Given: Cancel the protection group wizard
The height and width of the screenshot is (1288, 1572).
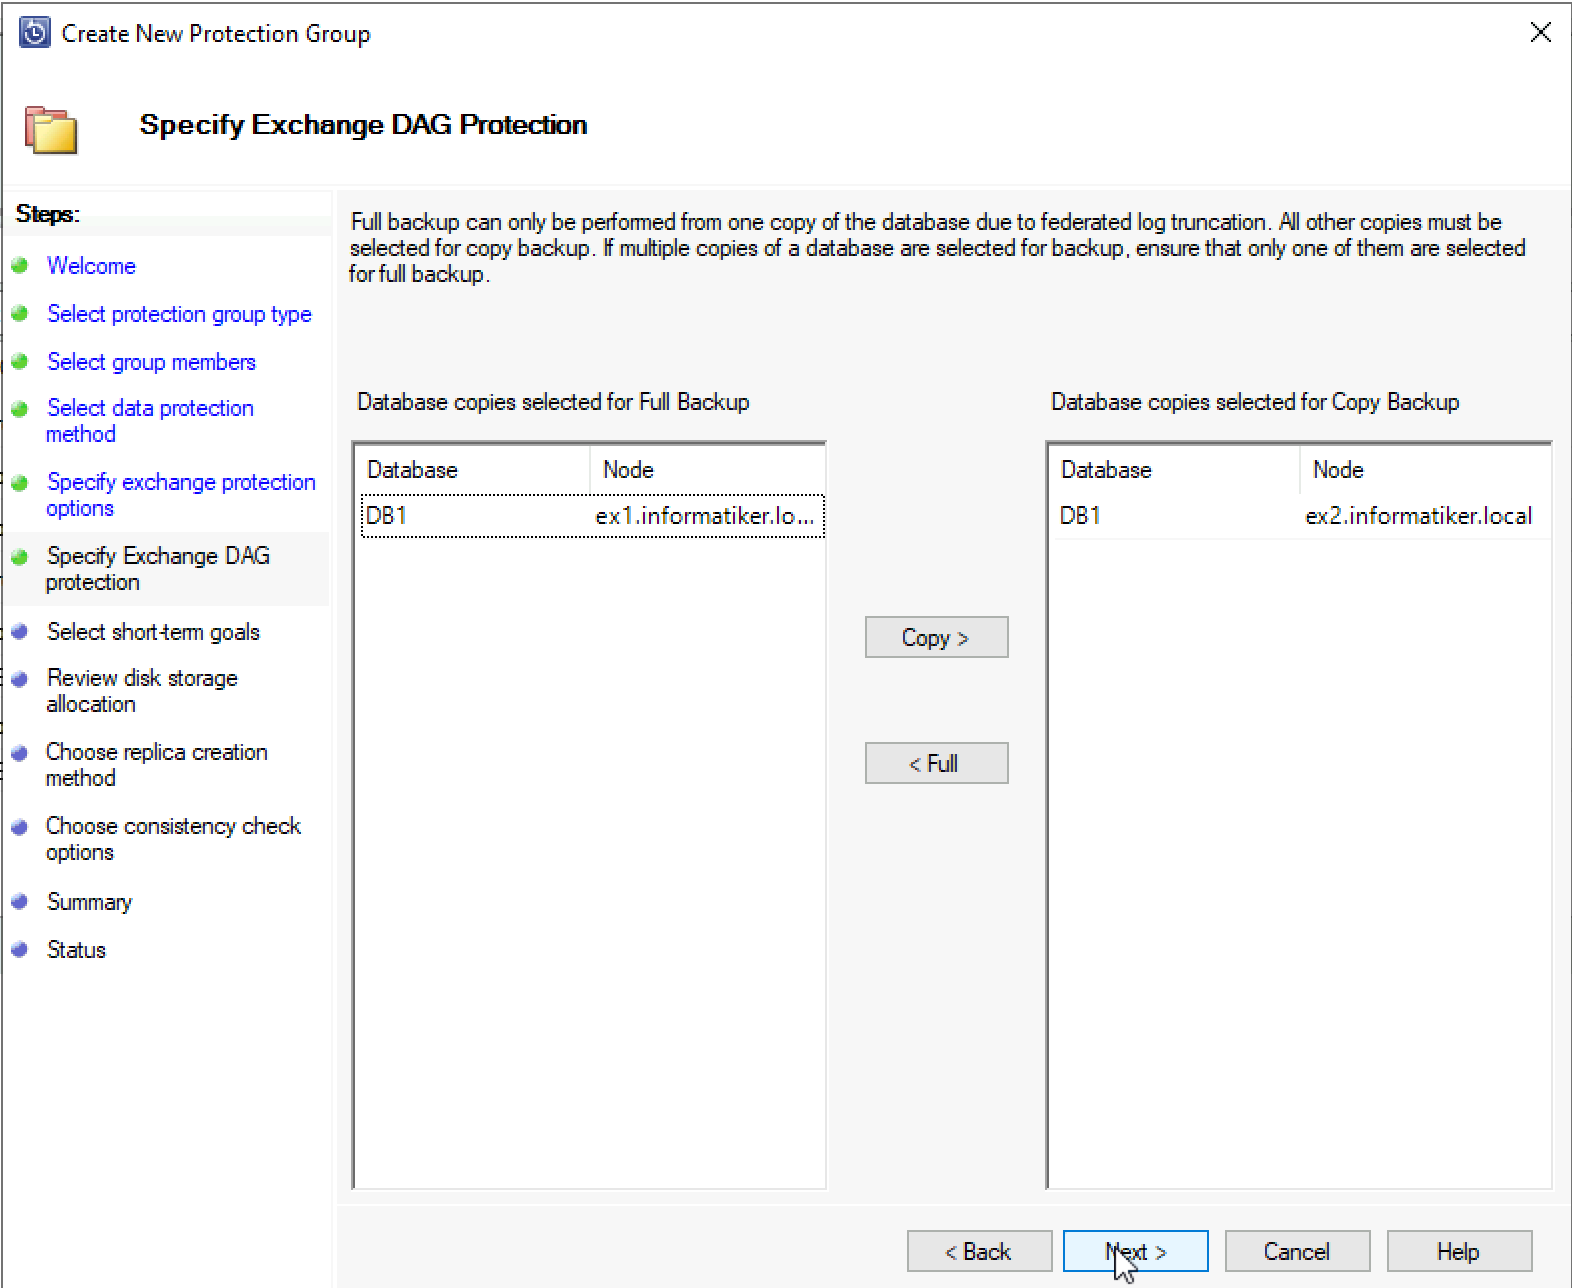Looking at the screenshot, I should click(x=1297, y=1251).
